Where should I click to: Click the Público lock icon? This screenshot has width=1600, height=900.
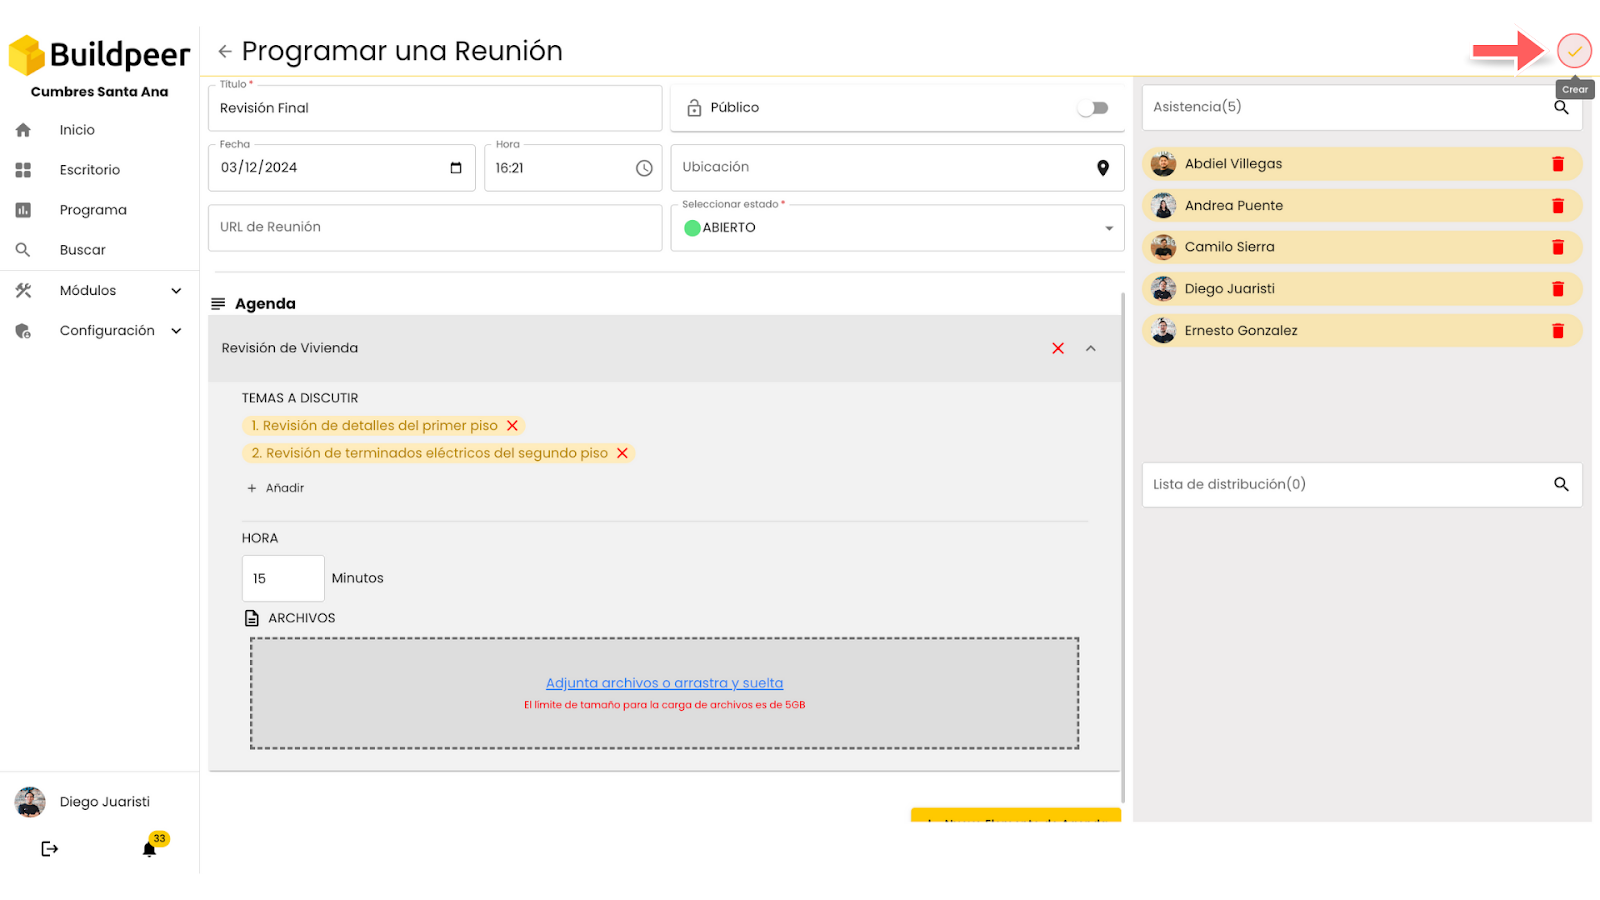click(x=694, y=107)
